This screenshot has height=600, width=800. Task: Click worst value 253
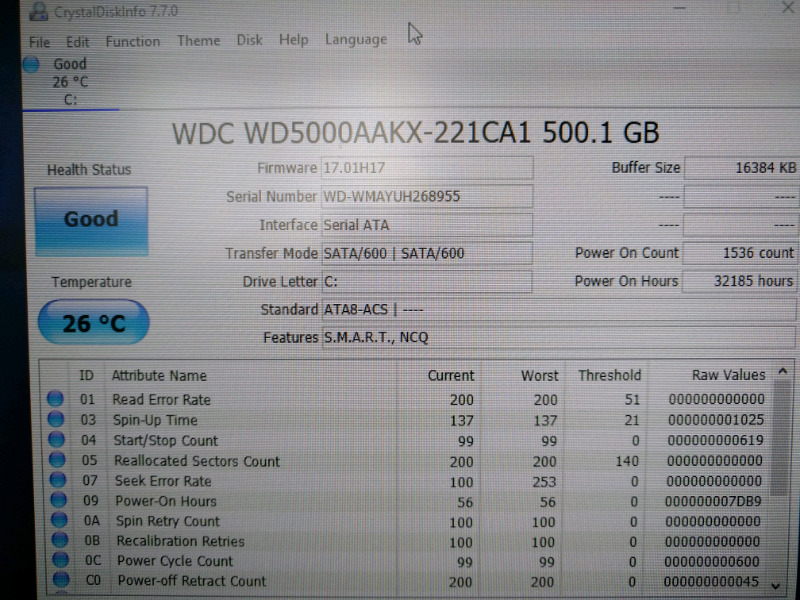coord(544,482)
